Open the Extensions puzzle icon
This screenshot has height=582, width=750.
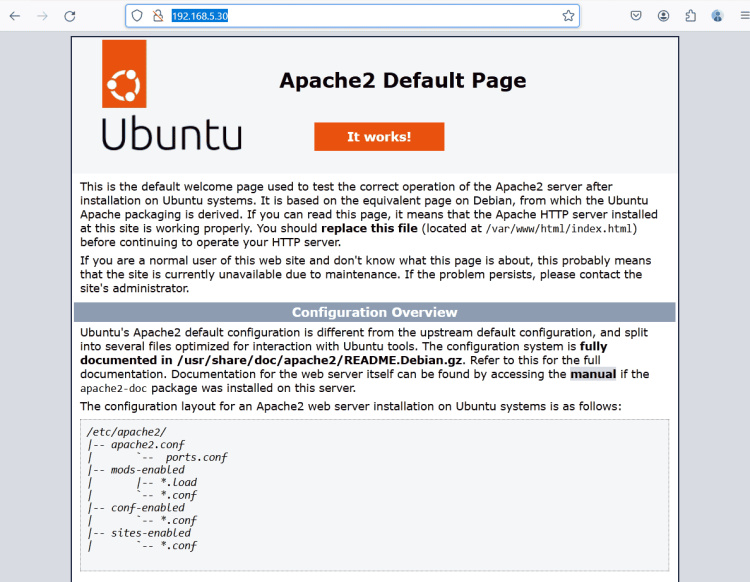coord(690,16)
